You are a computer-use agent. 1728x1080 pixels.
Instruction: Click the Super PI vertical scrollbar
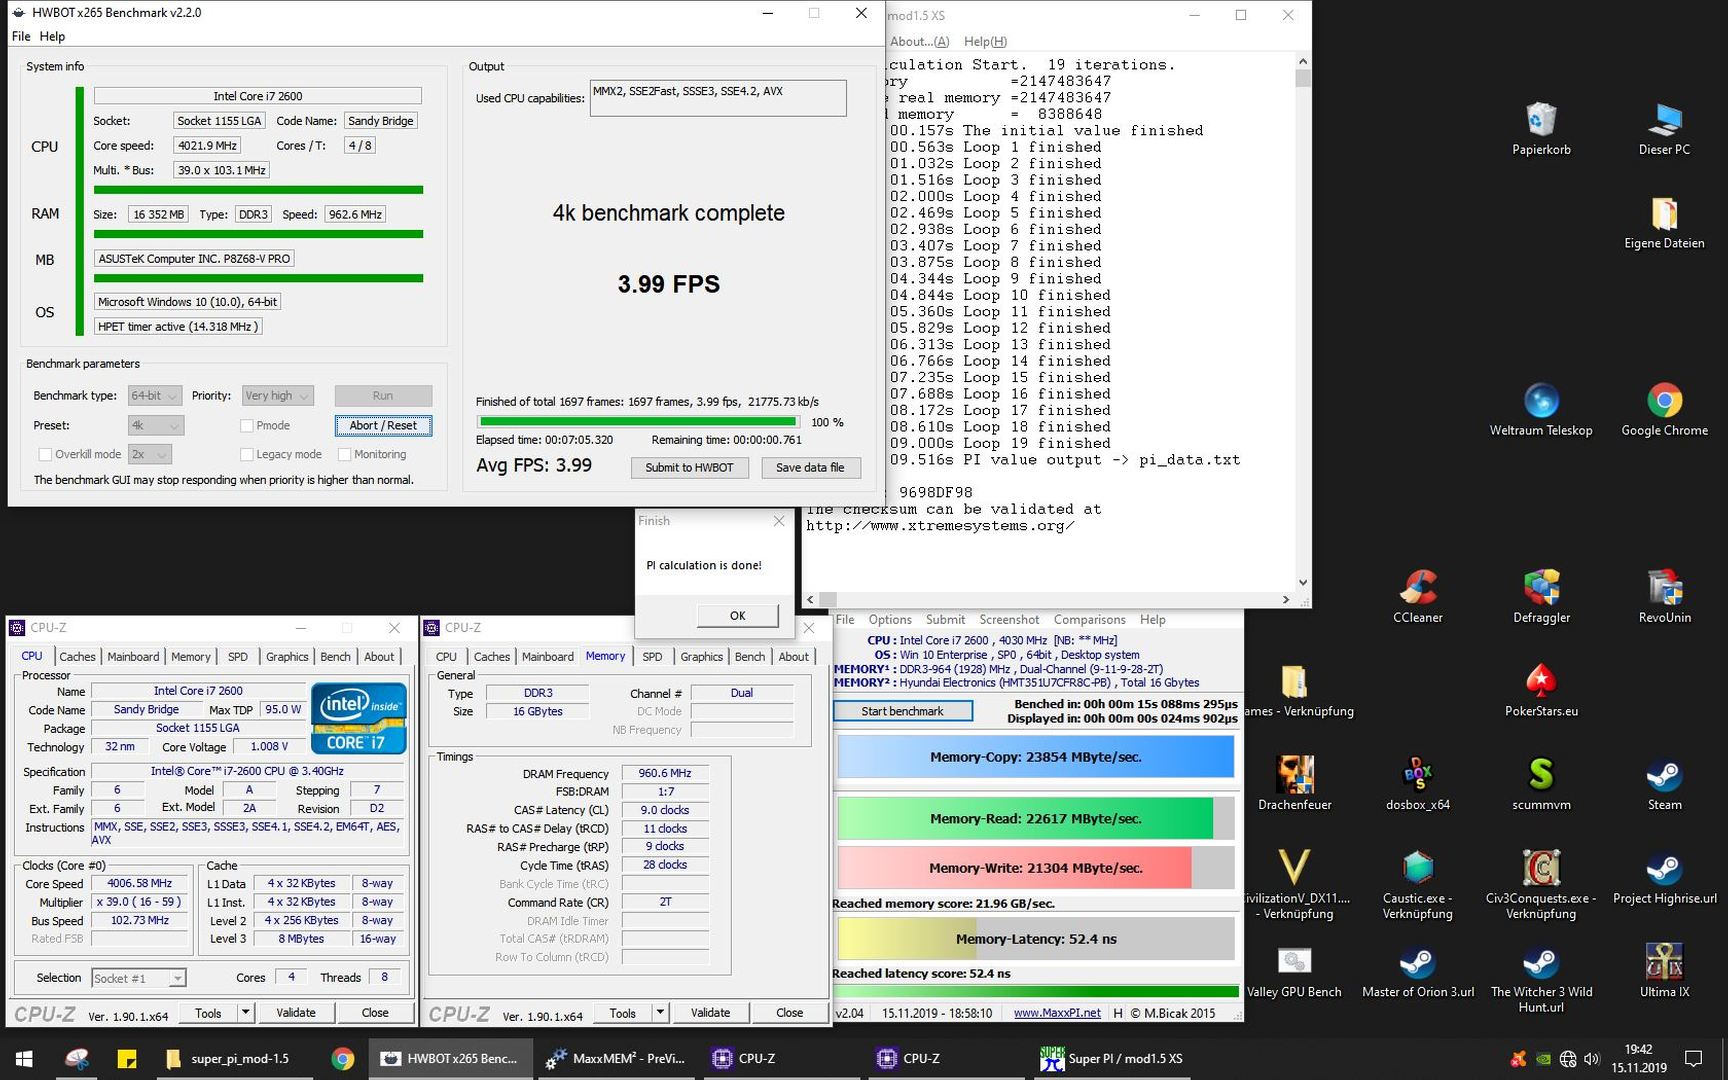pos(1302,320)
